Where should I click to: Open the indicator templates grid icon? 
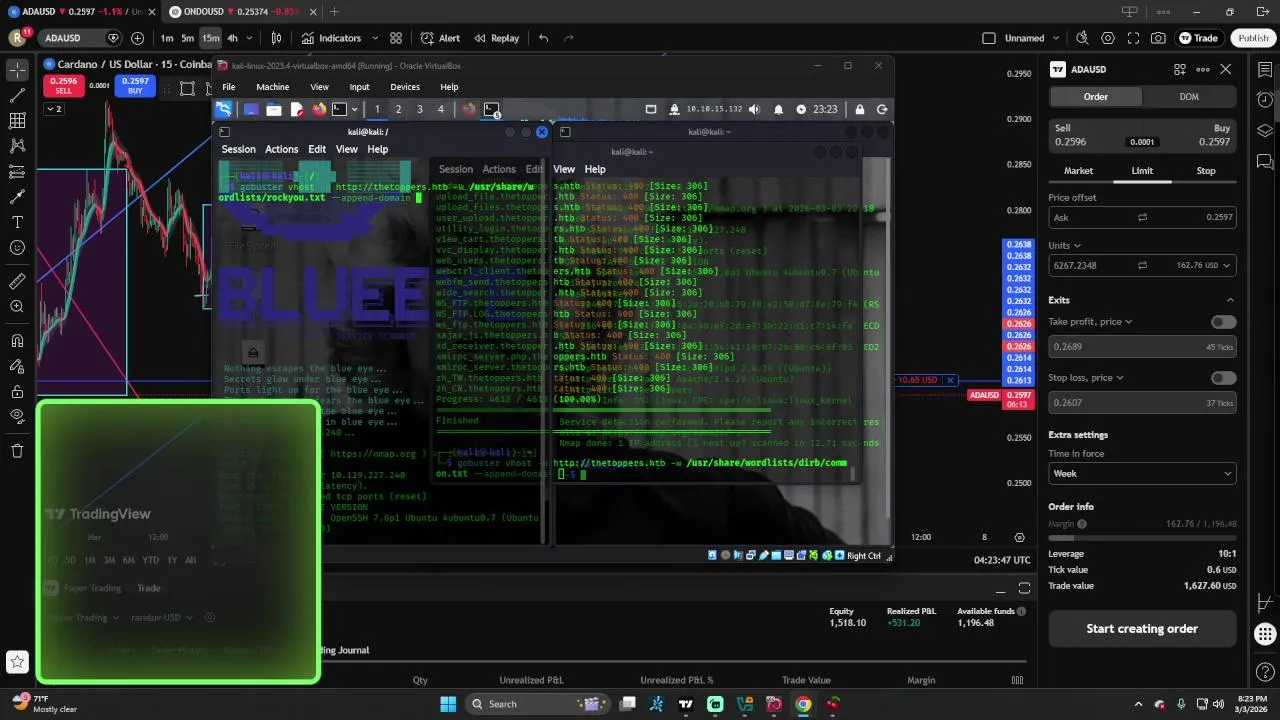[x=396, y=38]
